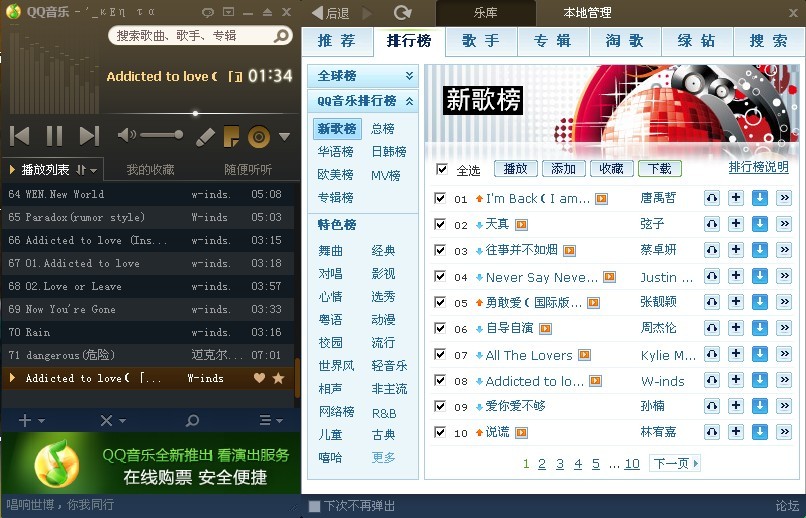
Task: Uncheck song 06 自导自演
Action: click(440, 328)
